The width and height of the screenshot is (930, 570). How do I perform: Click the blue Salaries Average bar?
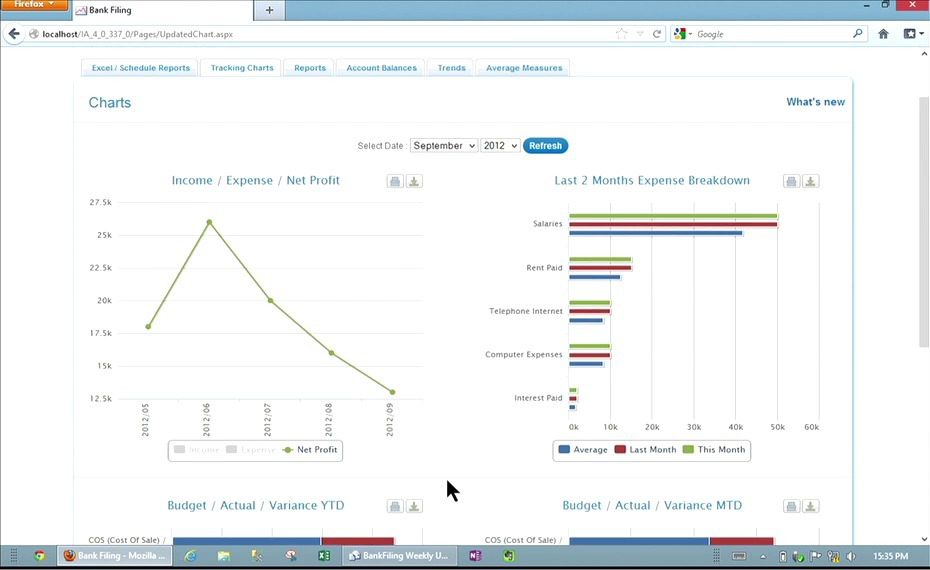coord(656,233)
